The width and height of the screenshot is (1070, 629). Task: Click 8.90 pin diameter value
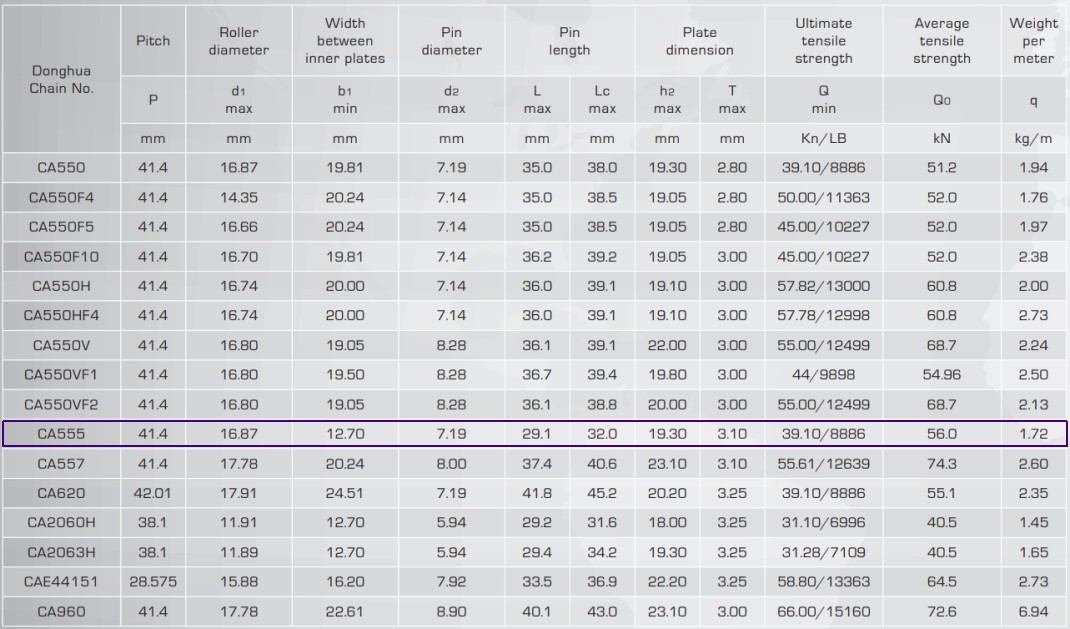pyautogui.click(x=451, y=612)
